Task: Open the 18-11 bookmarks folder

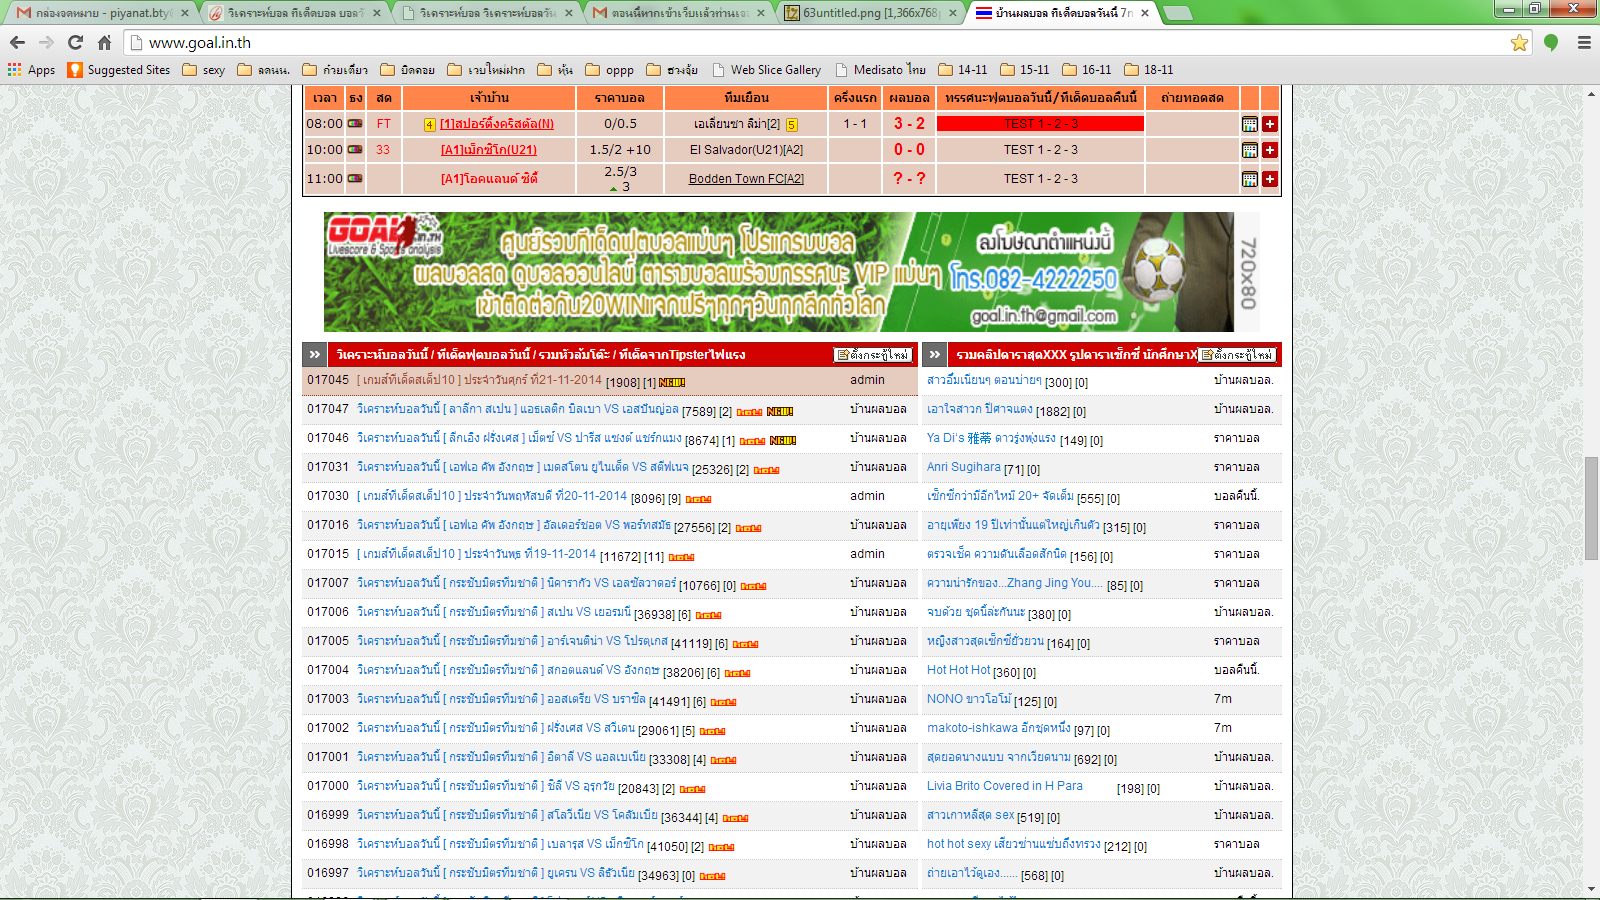Action: [x=1149, y=70]
